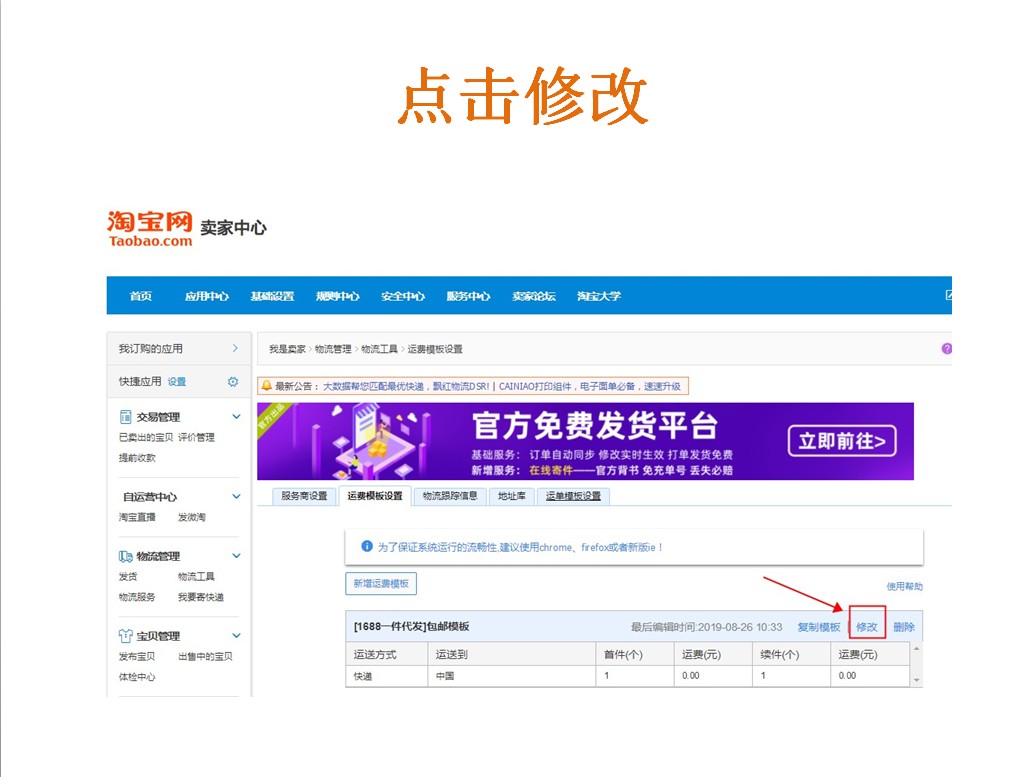Viewport: 1035px width, 777px height.
Task: Click the shipping table's vertical scrollbar
Action: coord(917,663)
